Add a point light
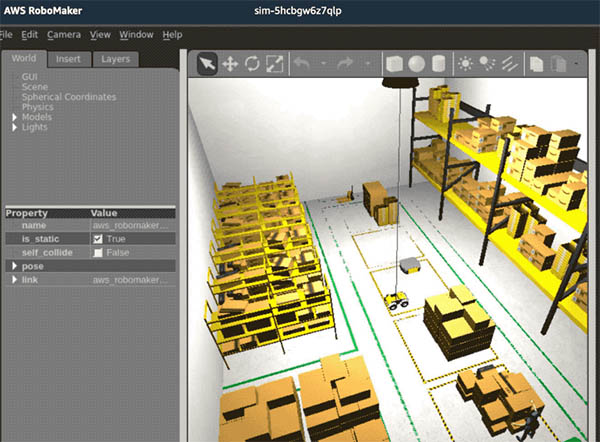Viewport: 600px width, 442px height. click(x=465, y=64)
